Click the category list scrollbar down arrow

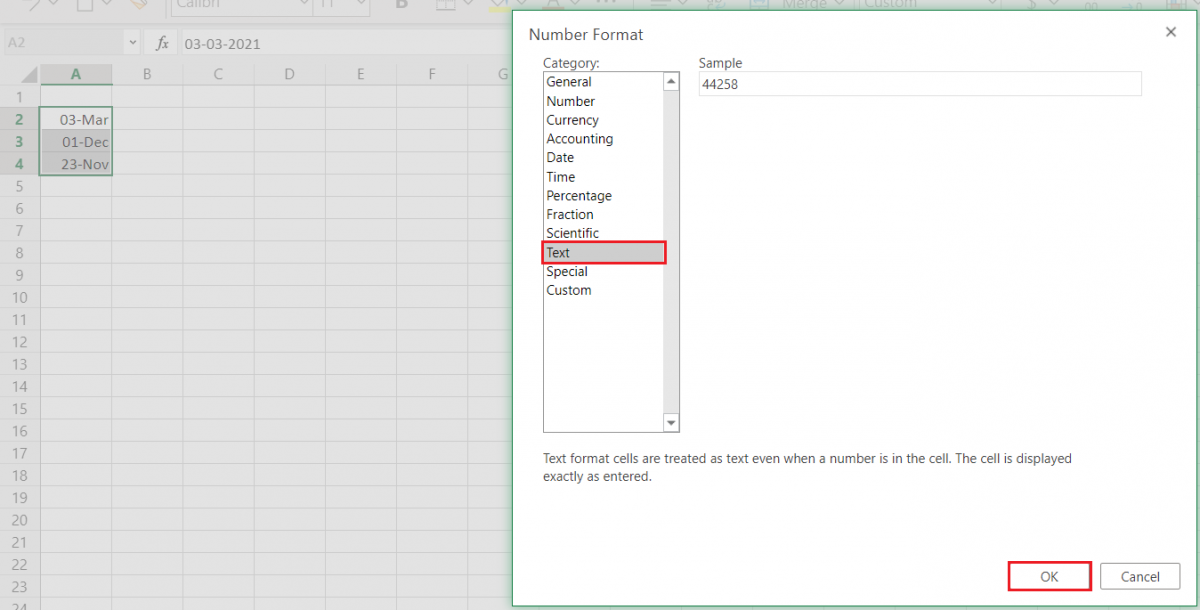click(670, 422)
